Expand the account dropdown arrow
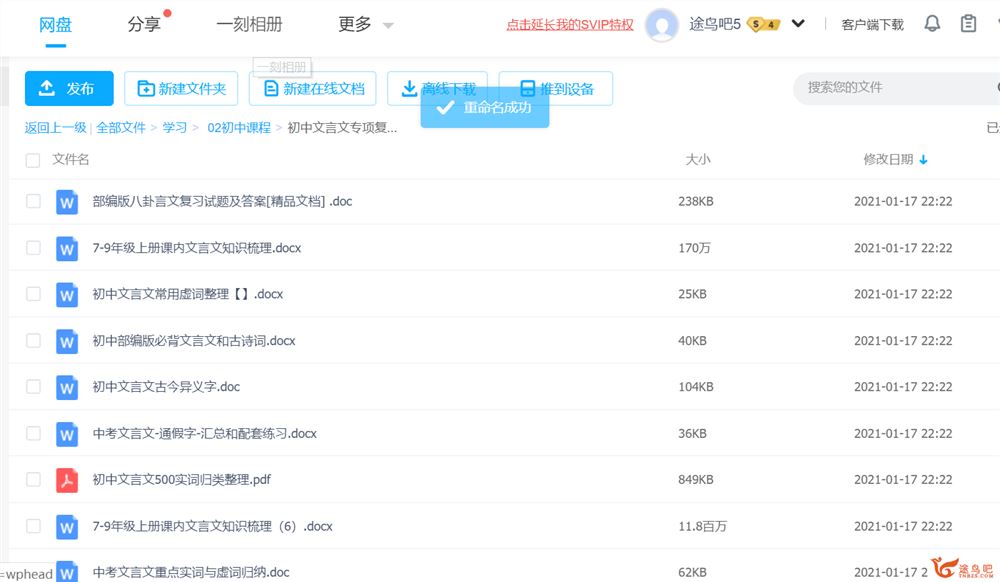 click(x=798, y=24)
